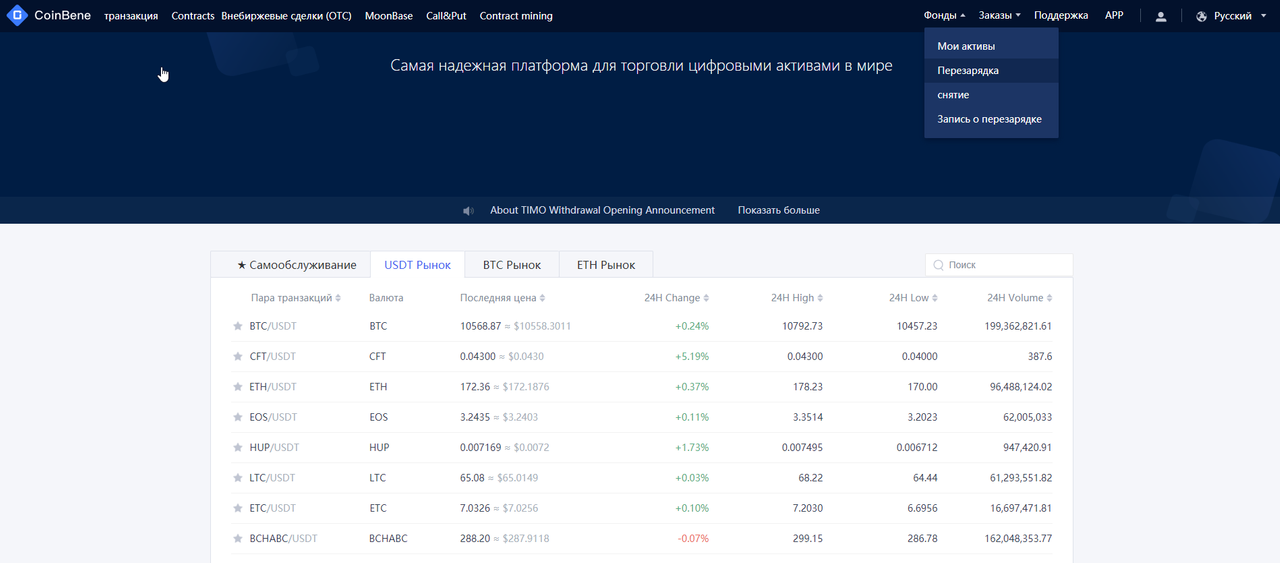Open the LTC/USDT trading pair
This screenshot has height=563, width=1280.
click(x=272, y=478)
